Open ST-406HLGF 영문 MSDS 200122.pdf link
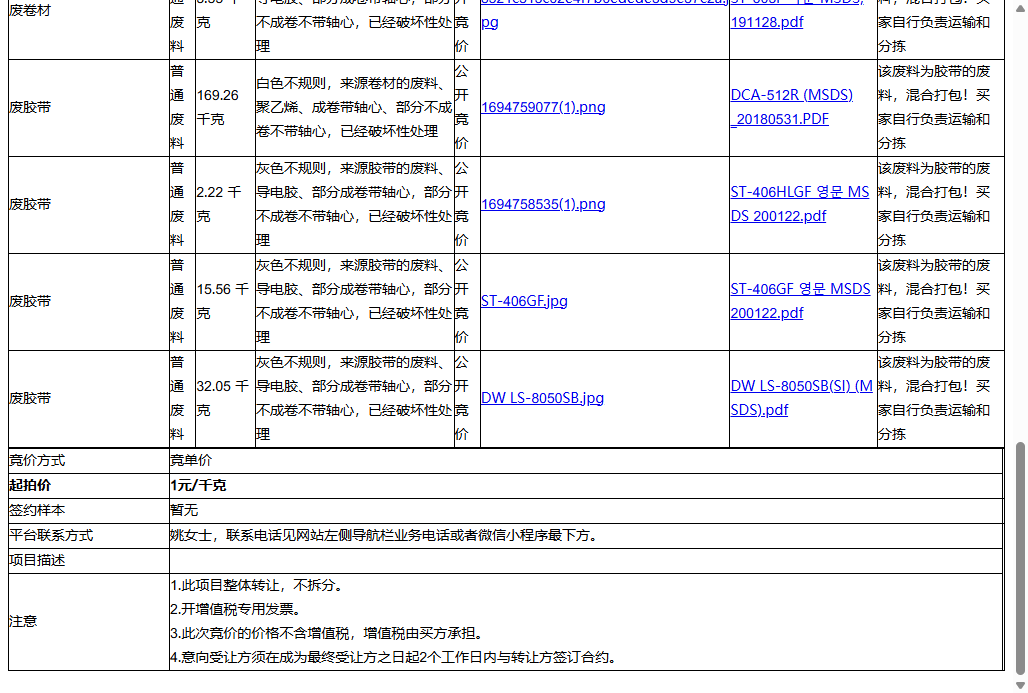The width and height of the screenshot is (1028, 693). 800,205
